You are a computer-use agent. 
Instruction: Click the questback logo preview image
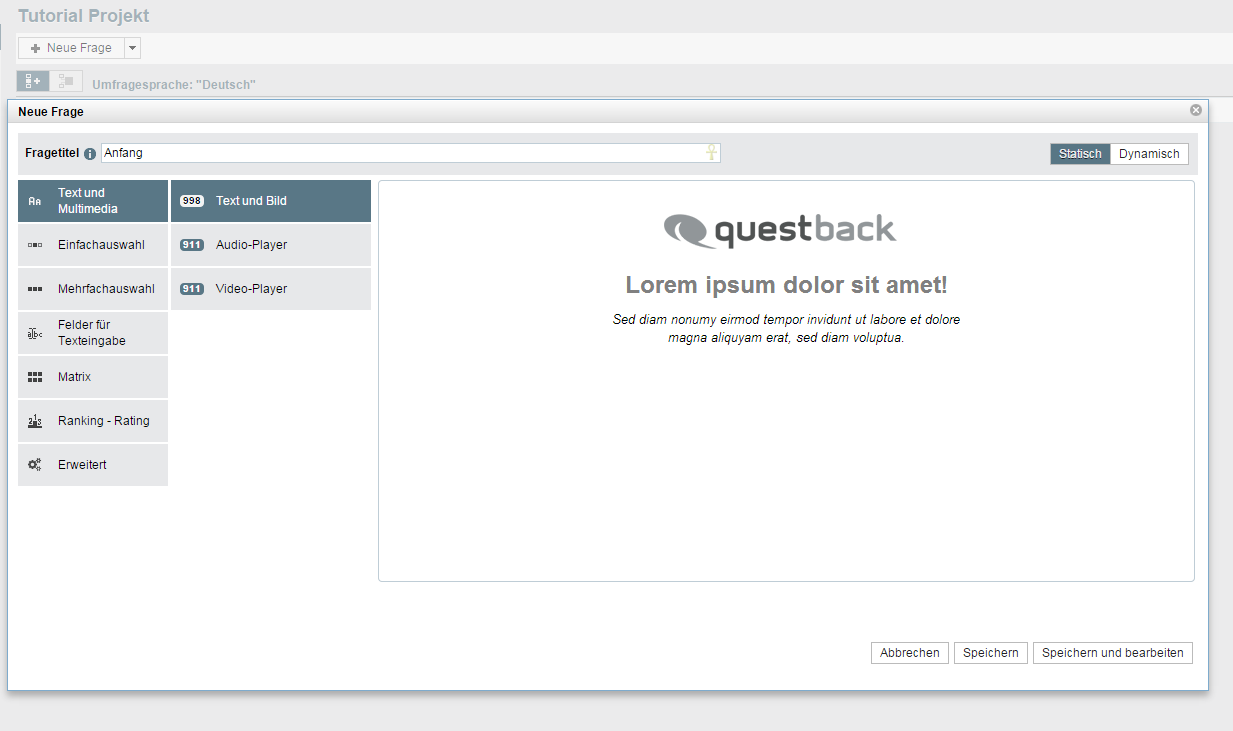pos(780,230)
